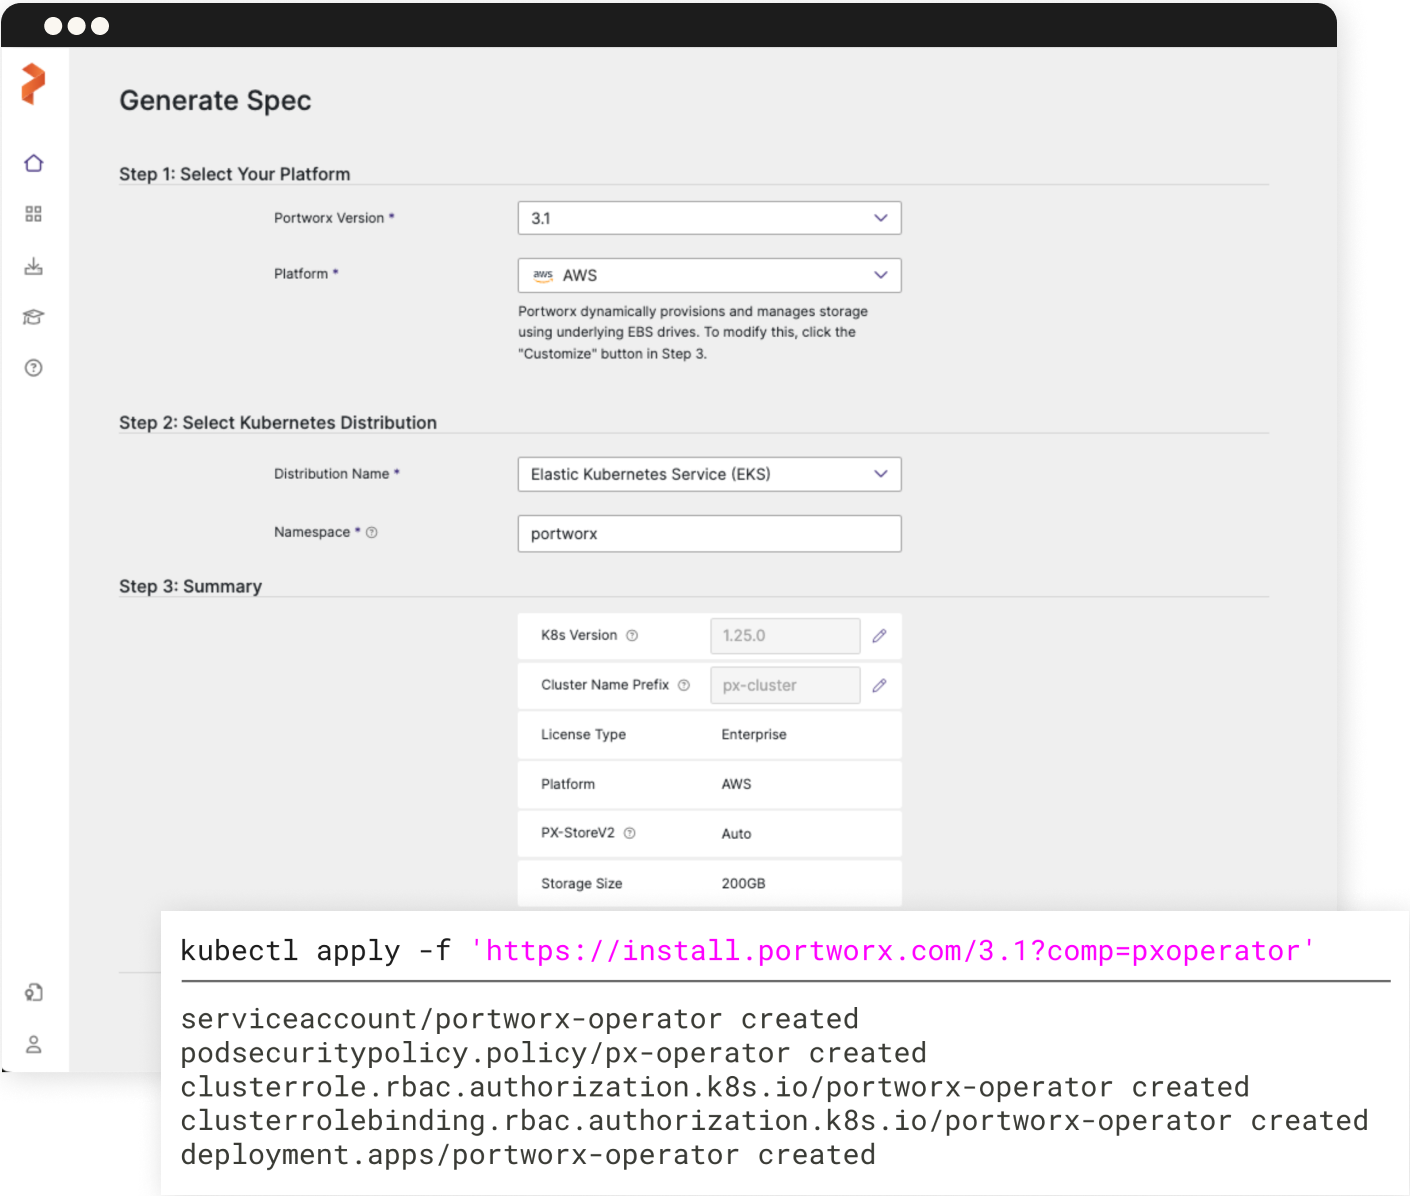1410x1196 pixels.
Task: Click the Platform AWS summary value
Action: tap(736, 785)
